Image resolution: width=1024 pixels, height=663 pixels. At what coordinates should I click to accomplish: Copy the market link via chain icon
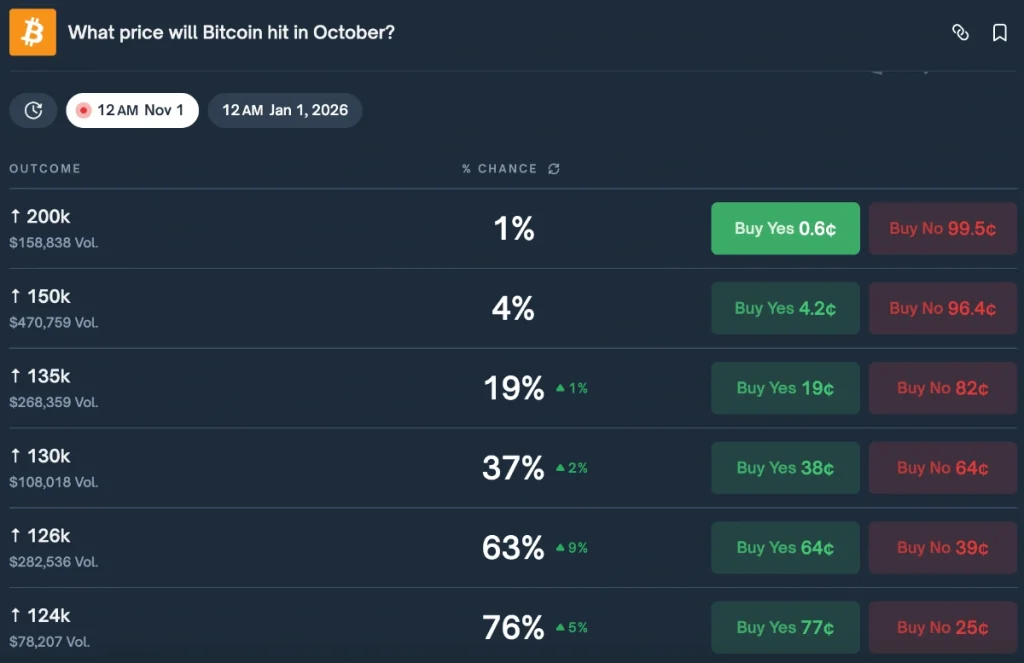tap(961, 32)
